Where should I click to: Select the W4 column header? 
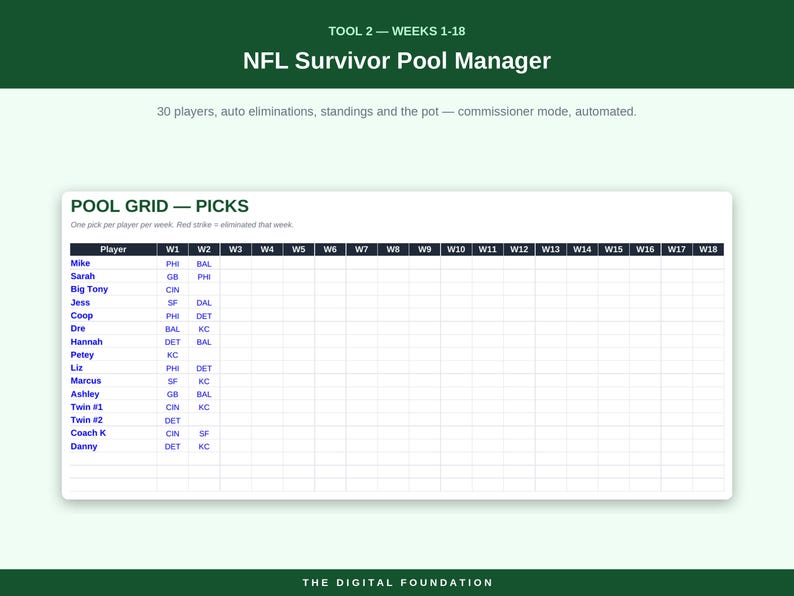pos(267,249)
